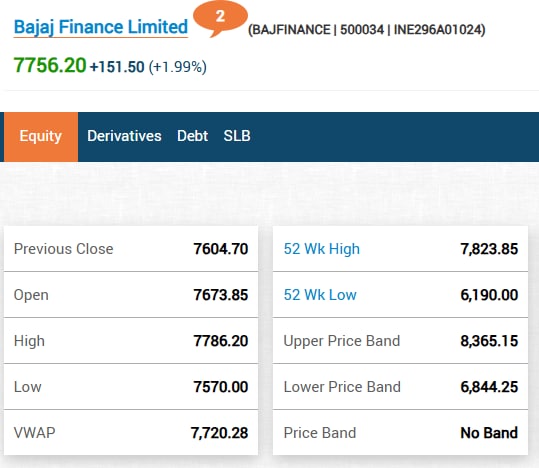
Task: Open the 52 Wk Low link
Action: pyautogui.click(x=320, y=295)
